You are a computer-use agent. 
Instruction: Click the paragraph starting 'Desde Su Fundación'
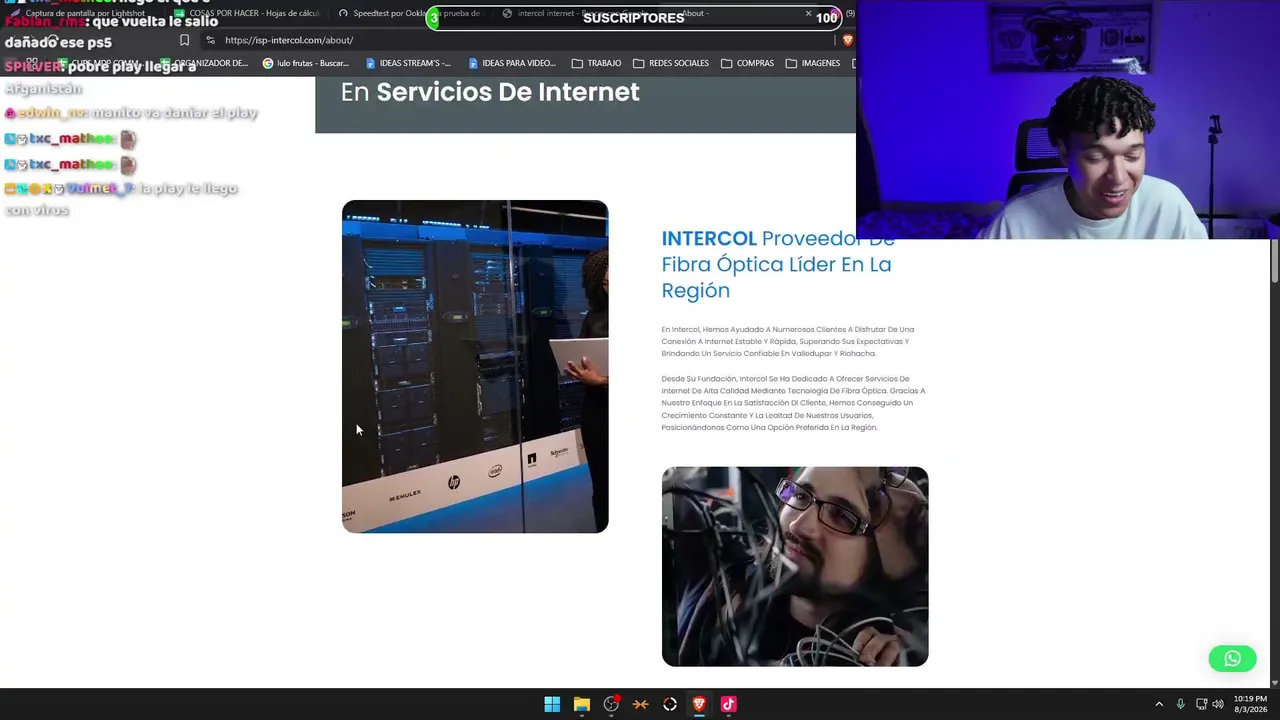pyautogui.click(x=793, y=403)
